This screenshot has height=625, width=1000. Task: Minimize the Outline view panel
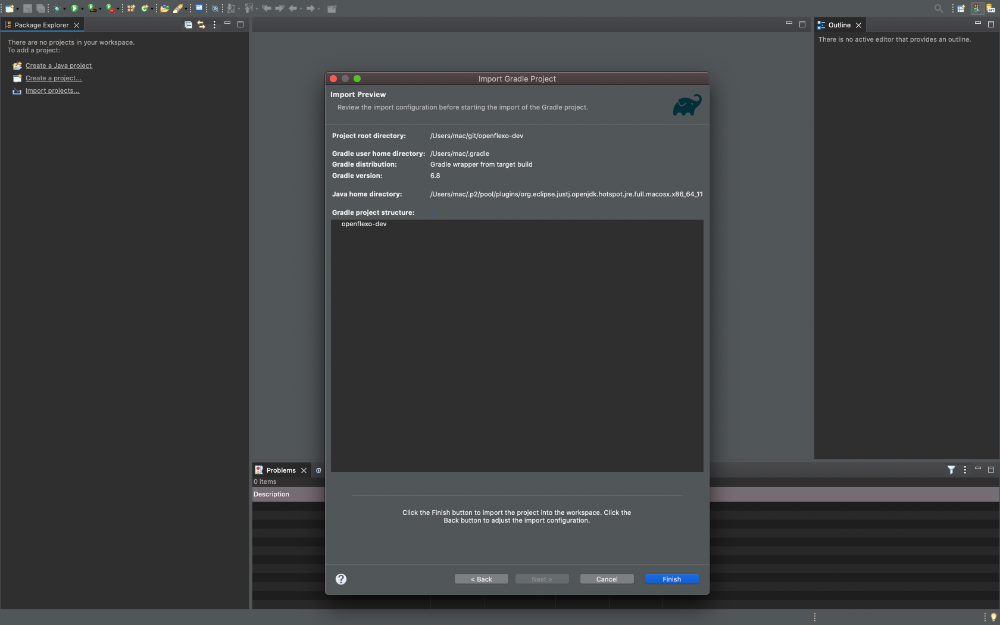click(978, 24)
